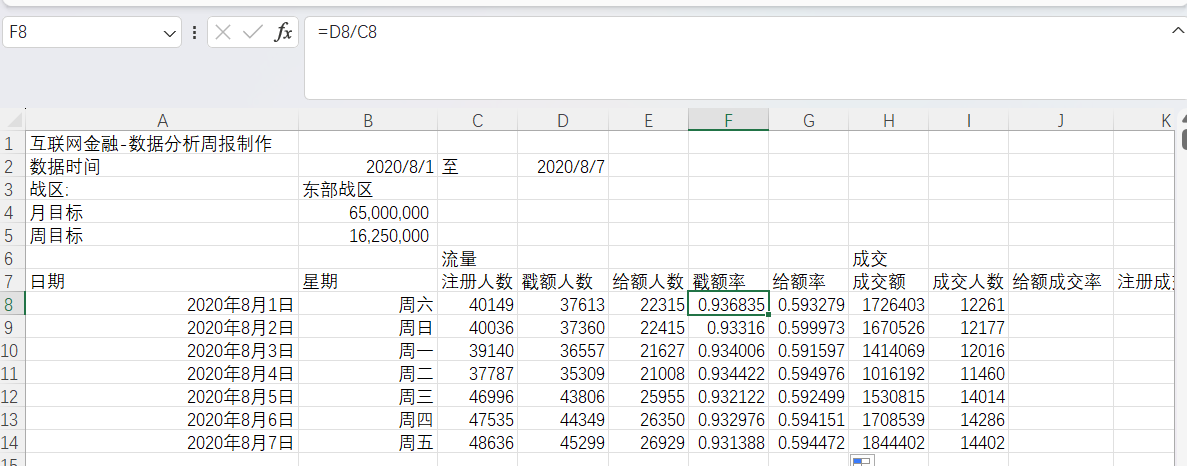Select the monthly target cell 65,000,000
Screen dimensions: 1187x466
[367, 213]
